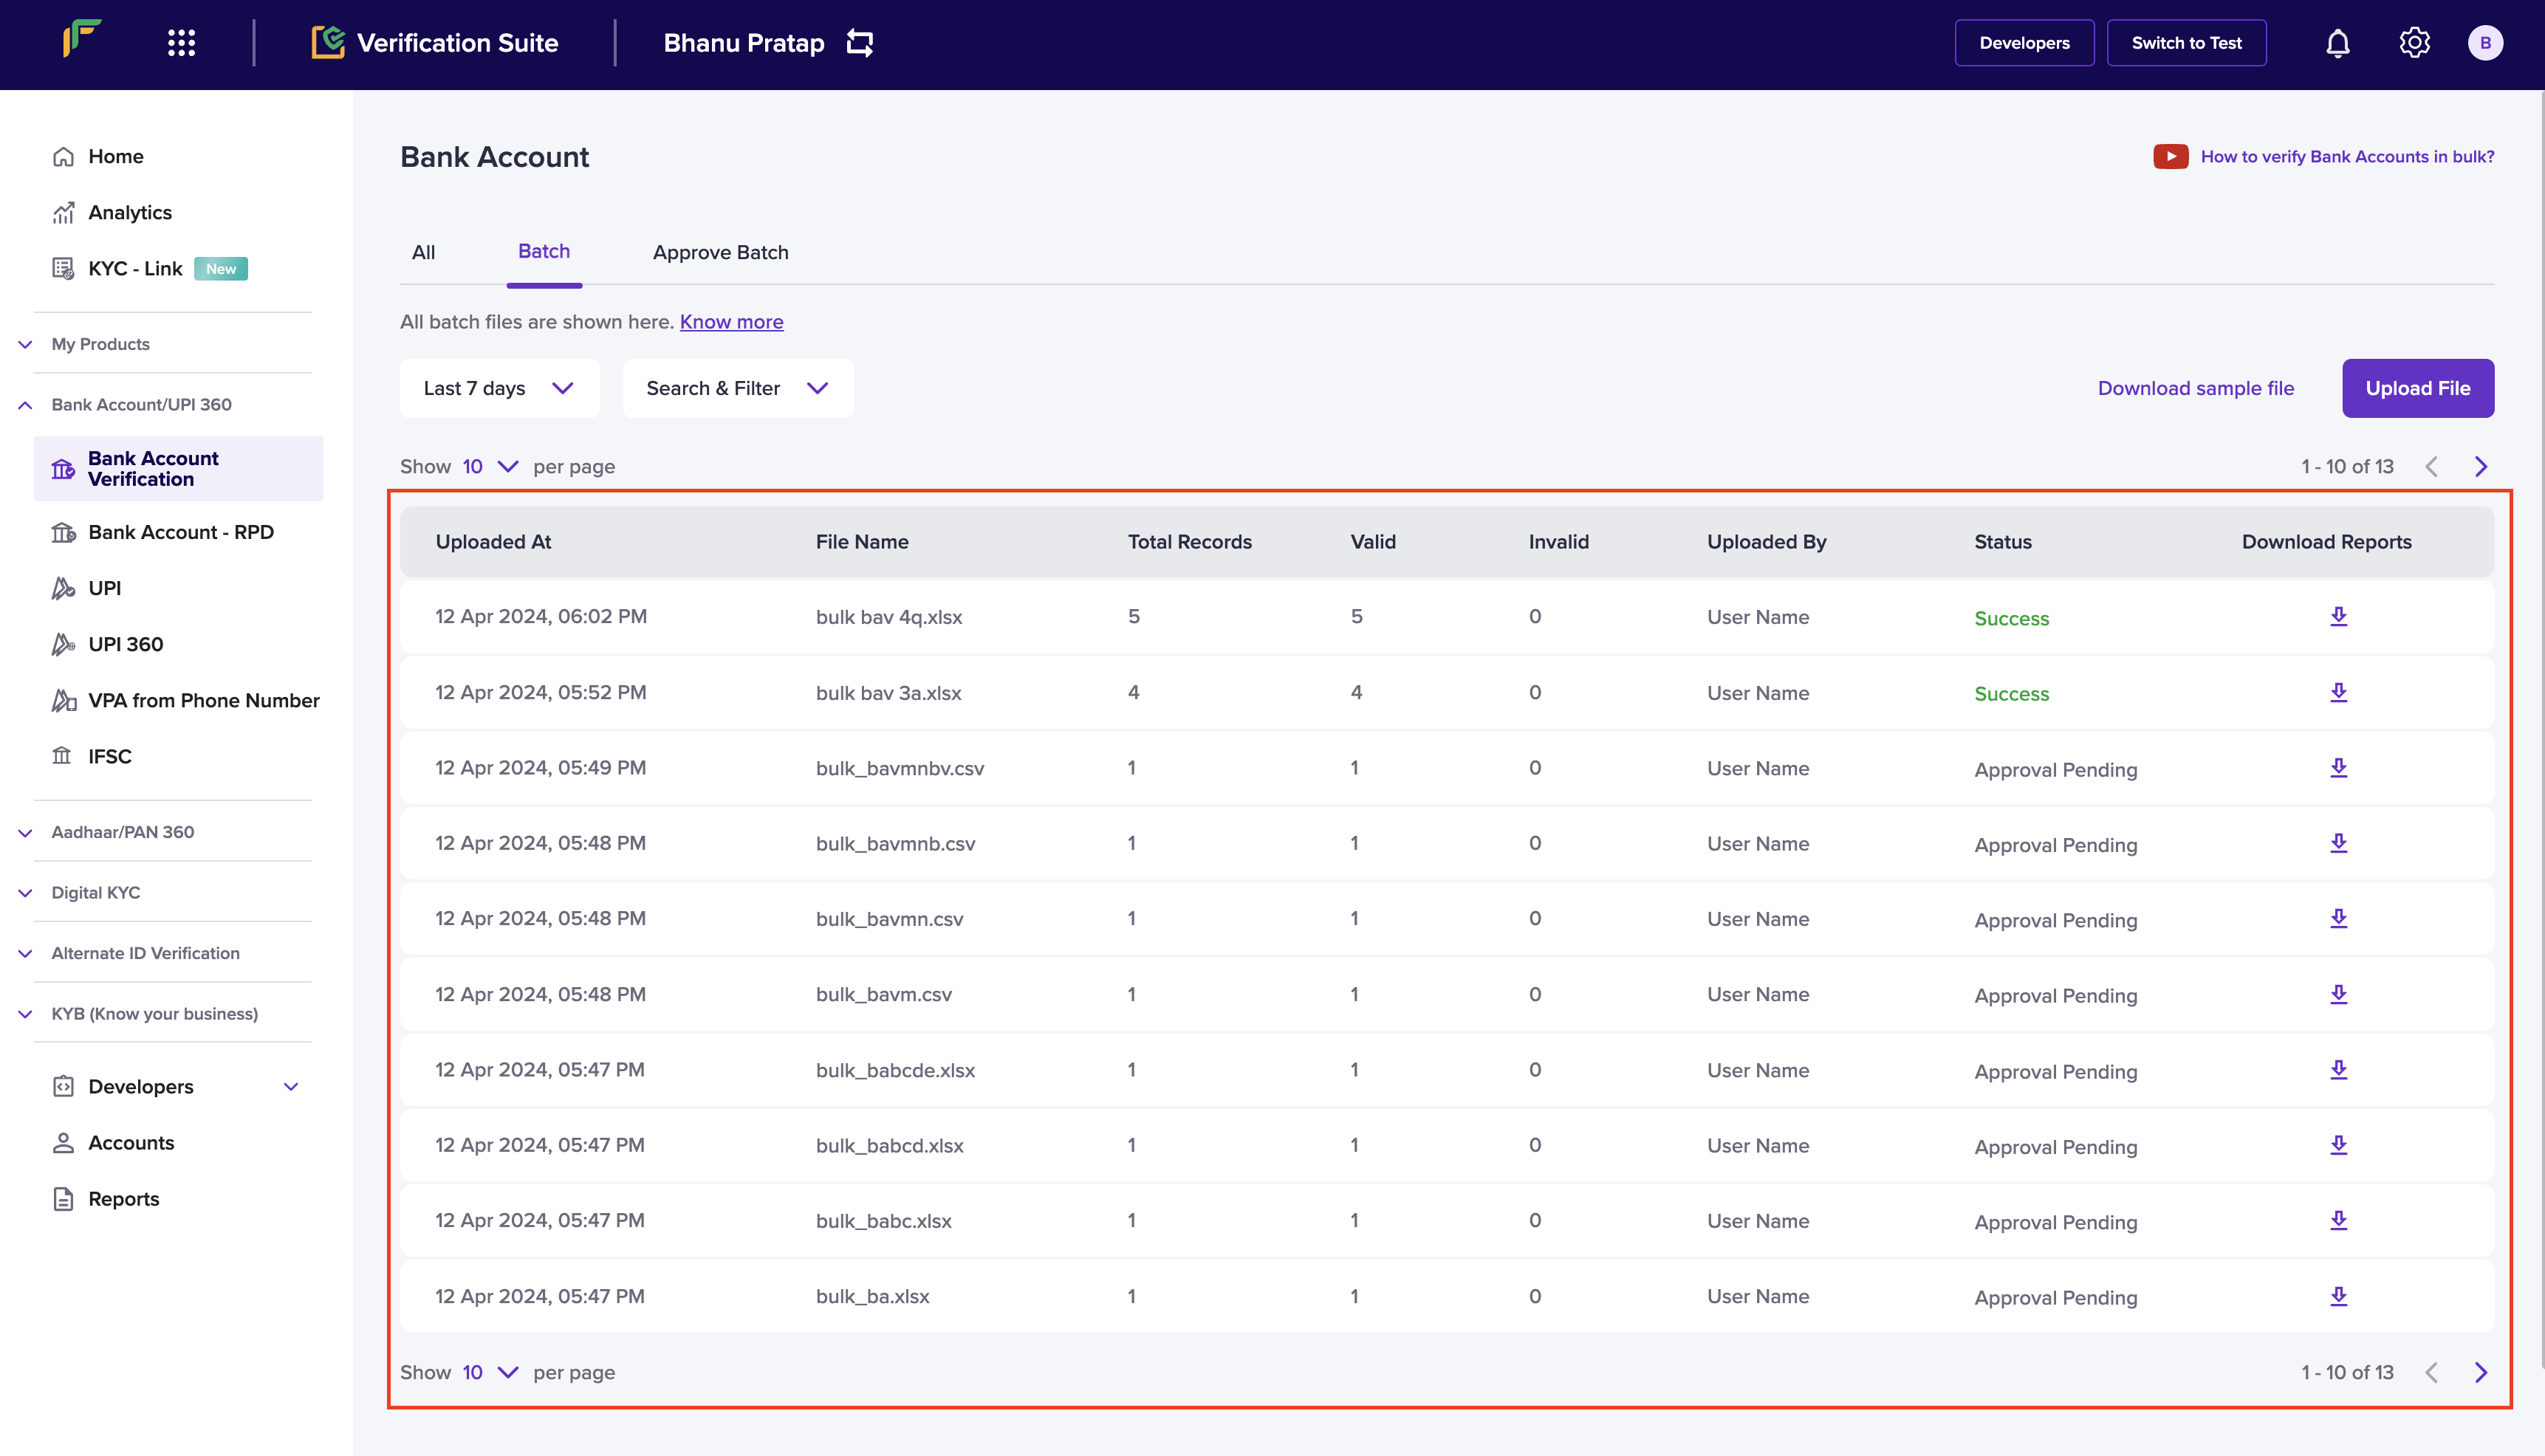Open the Know more link

point(731,322)
